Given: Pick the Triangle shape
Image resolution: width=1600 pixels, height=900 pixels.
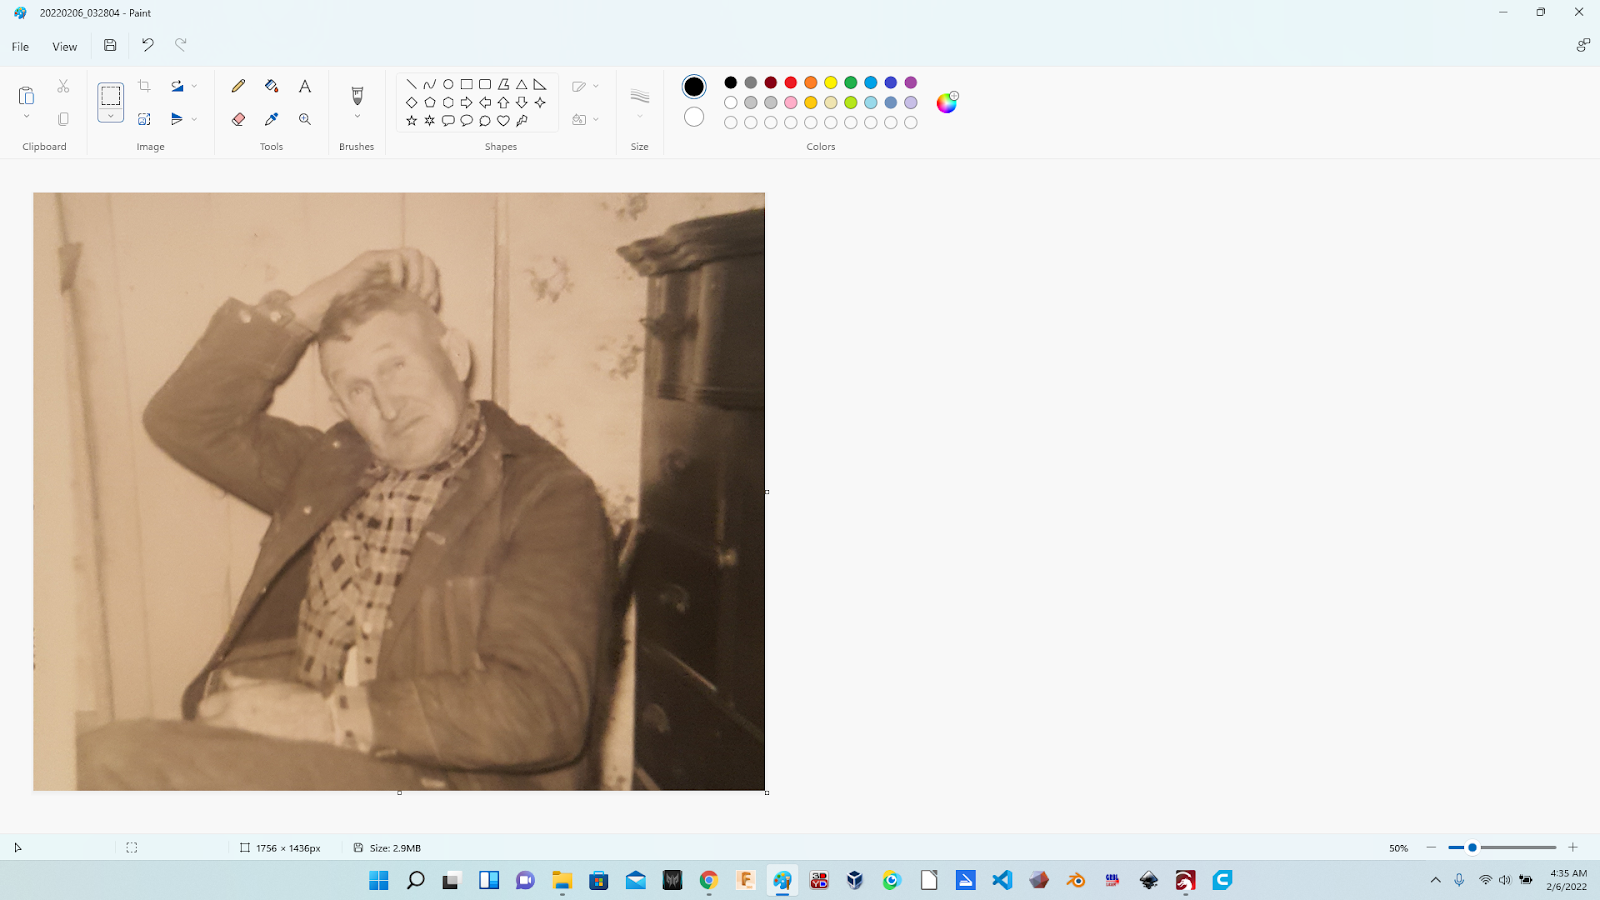Looking at the screenshot, I should click(521, 84).
